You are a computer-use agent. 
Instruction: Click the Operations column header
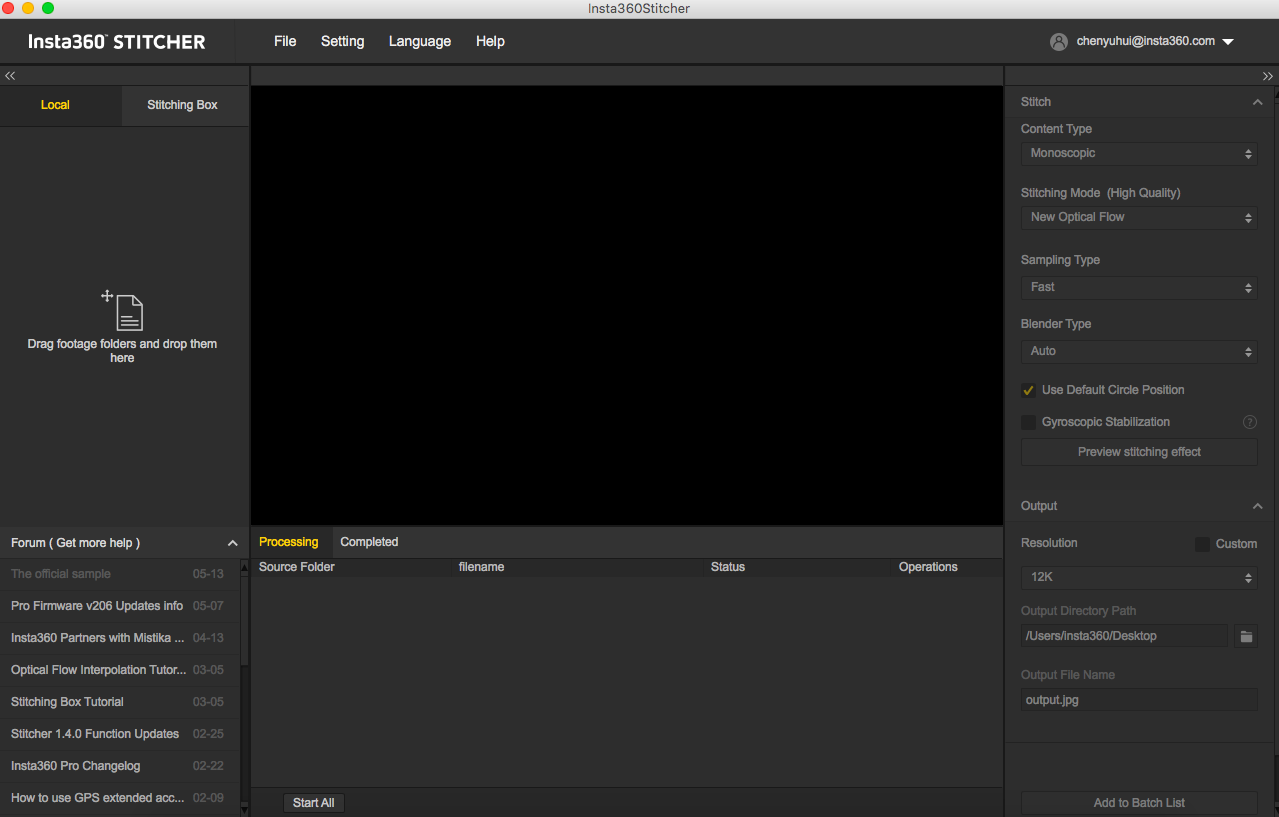pyautogui.click(x=928, y=567)
